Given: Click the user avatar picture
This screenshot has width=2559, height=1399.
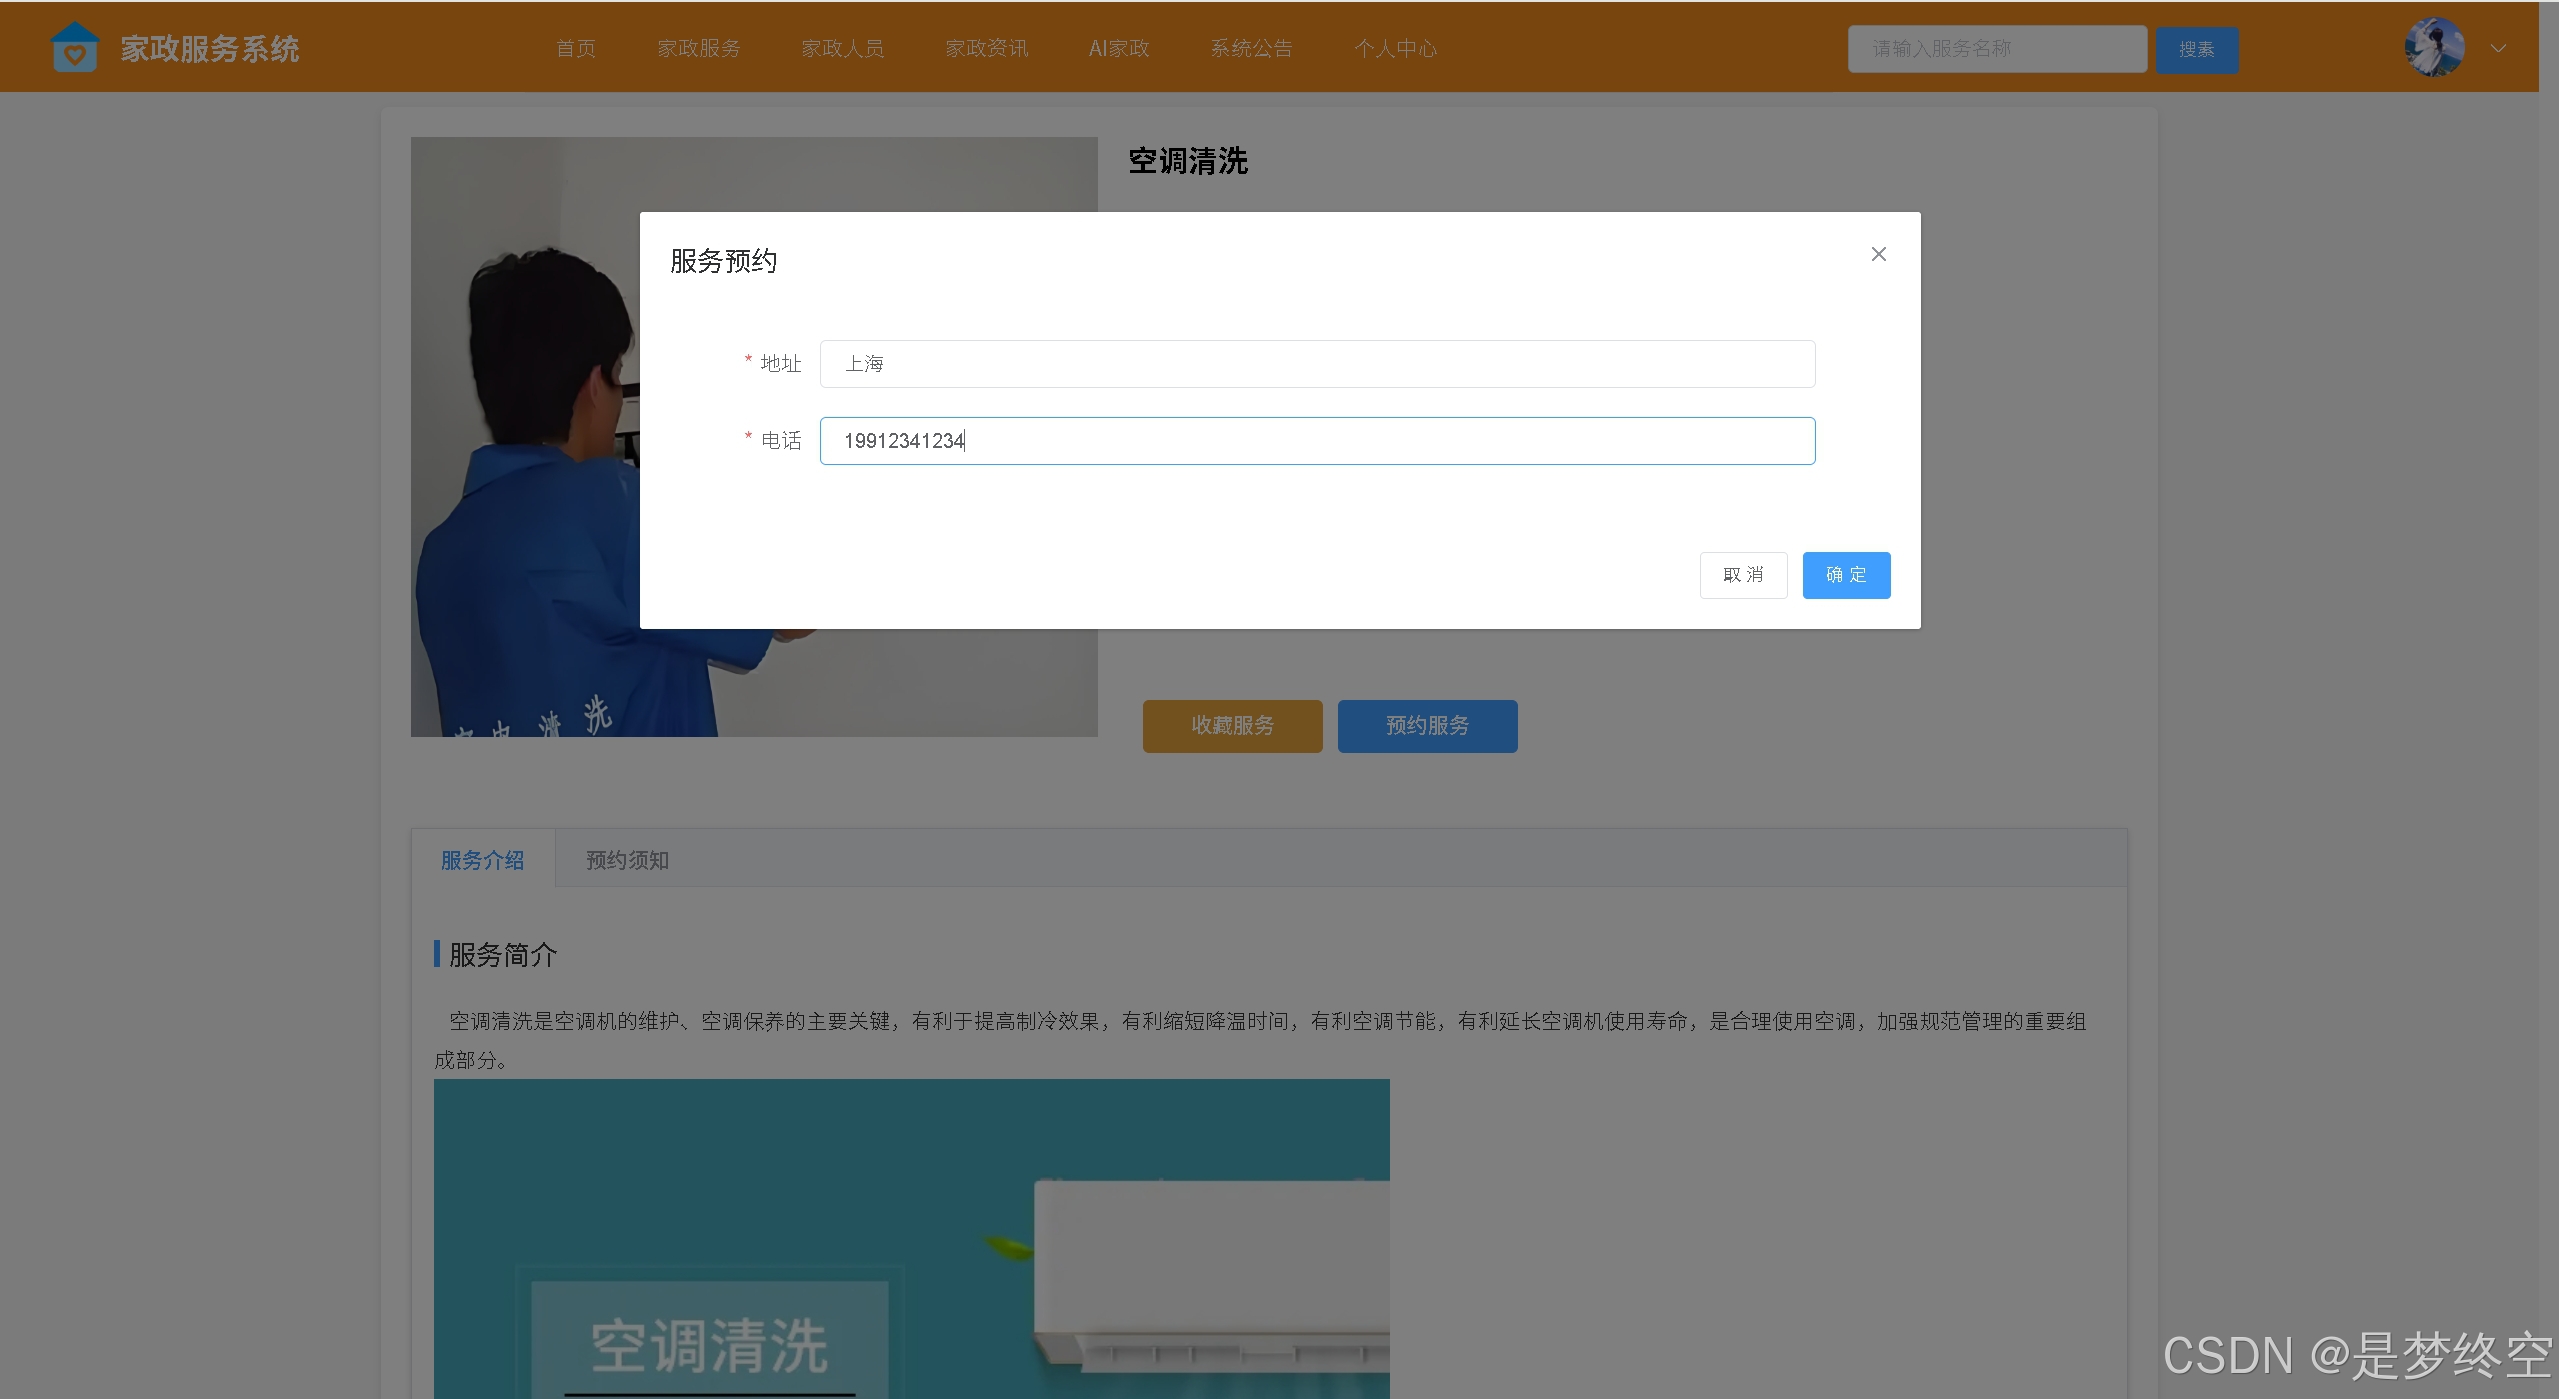Looking at the screenshot, I should pos(2433,47).
